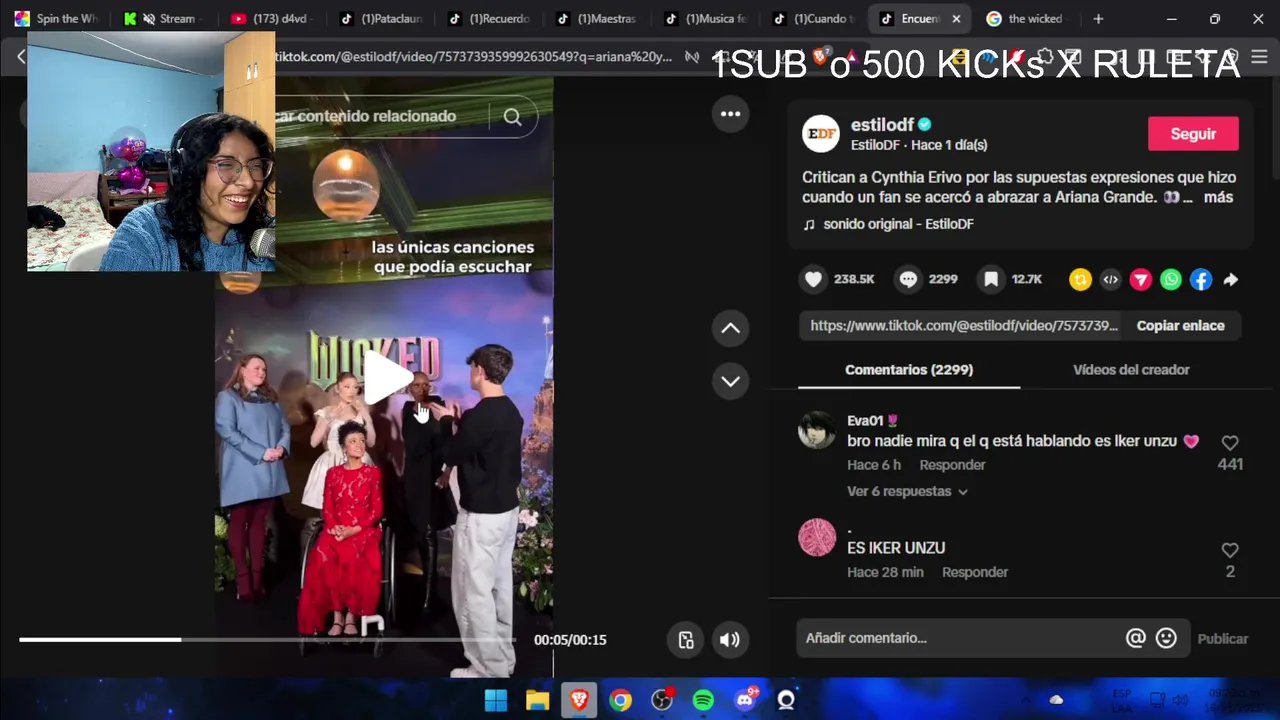This screenshot has width=1280, height=720.
Task: Go to next video with down arrow
Action: click(x=731, y=381)
